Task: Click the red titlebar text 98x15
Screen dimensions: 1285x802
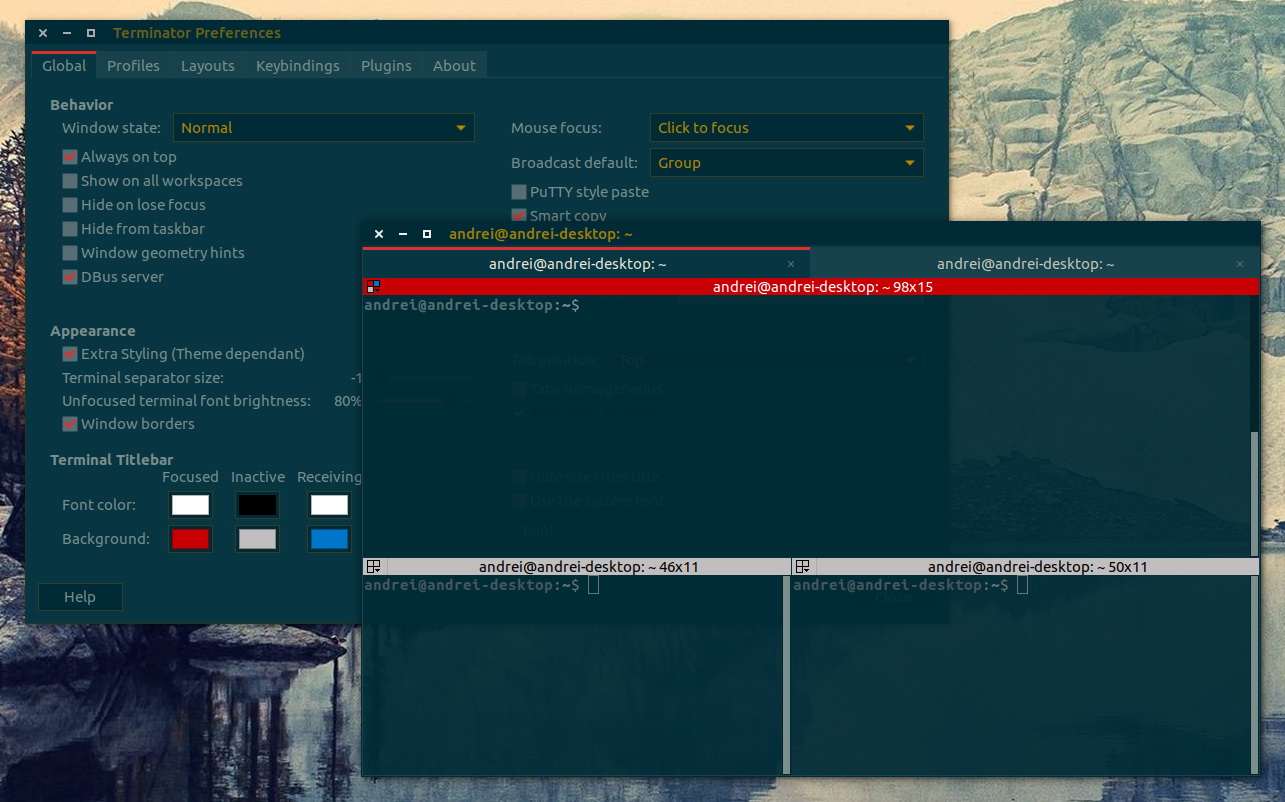Action: 823,287
